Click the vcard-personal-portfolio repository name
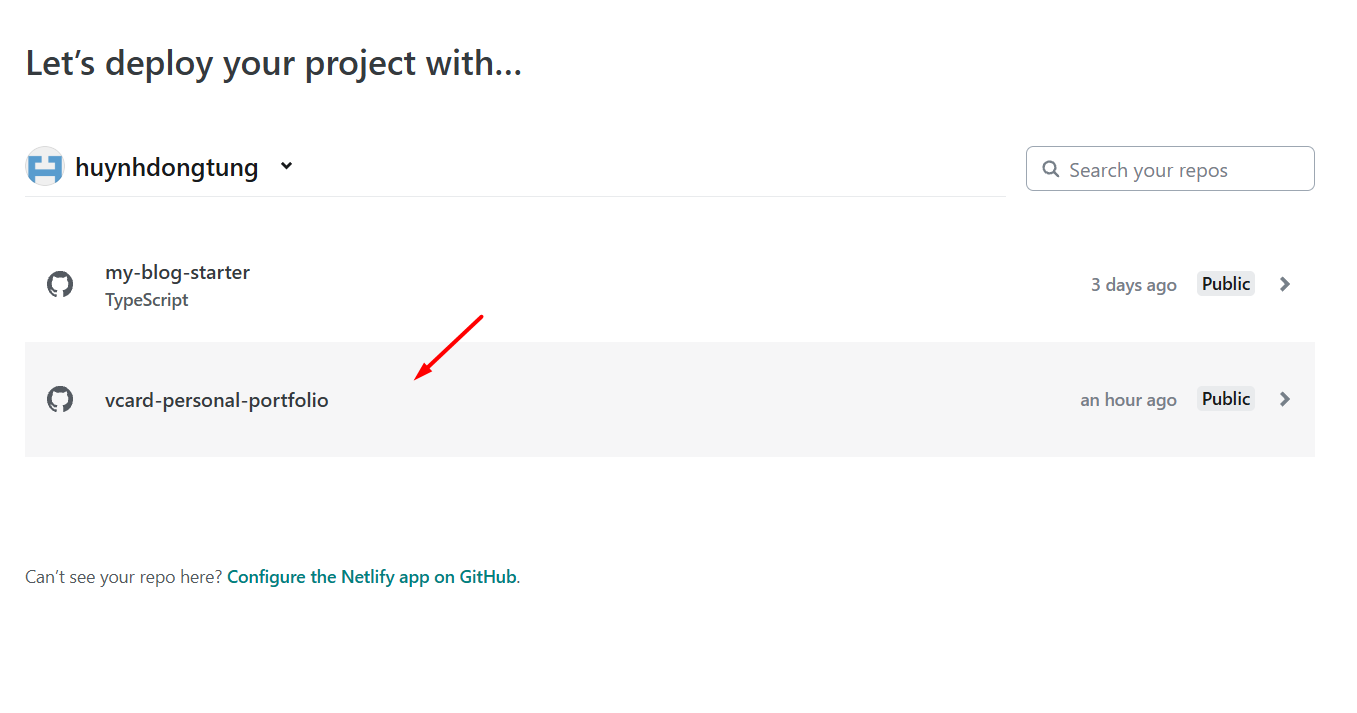This screenshot has width=1357, height=713. (x=216, y=399)
